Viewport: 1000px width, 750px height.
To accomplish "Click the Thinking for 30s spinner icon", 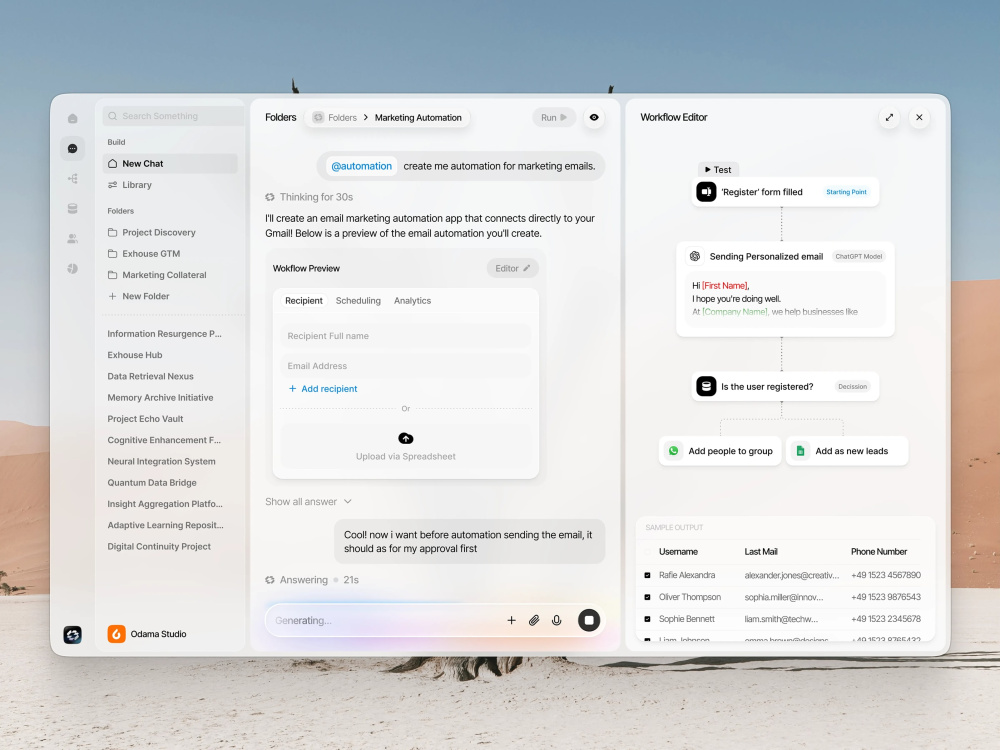I will click(x=270, y=197).
